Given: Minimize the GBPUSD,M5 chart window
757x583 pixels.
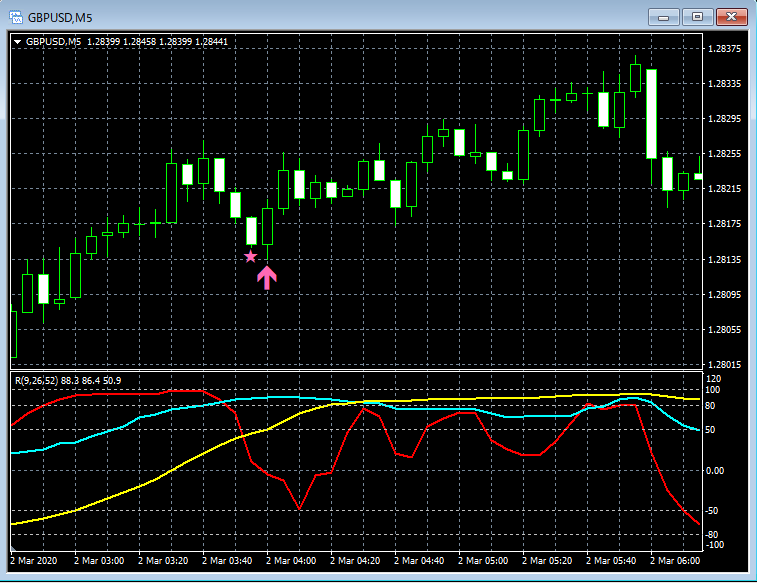Looking at the screenshot, I should pyautogui.click(x=665, y=17).
